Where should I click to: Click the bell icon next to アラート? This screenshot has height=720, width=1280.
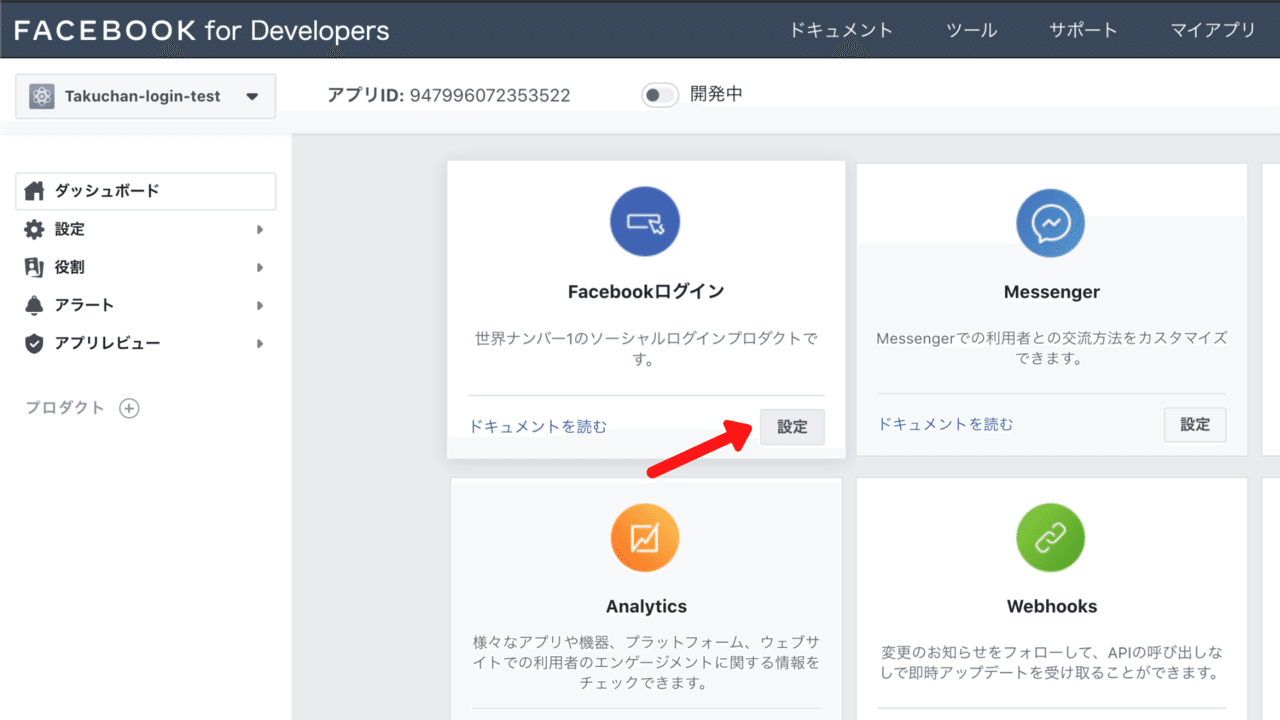34,305
